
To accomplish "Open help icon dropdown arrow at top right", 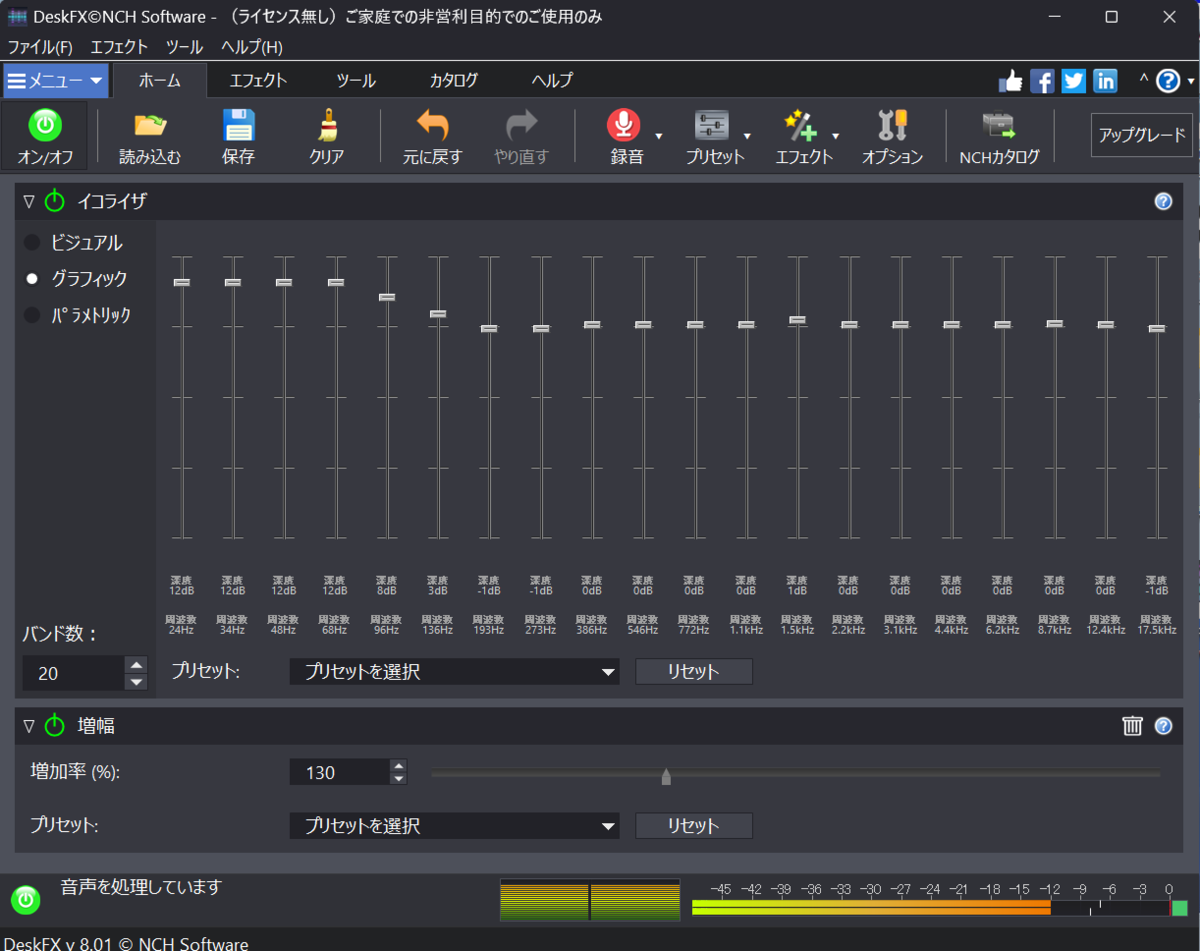I will [x=1191, y=81].
